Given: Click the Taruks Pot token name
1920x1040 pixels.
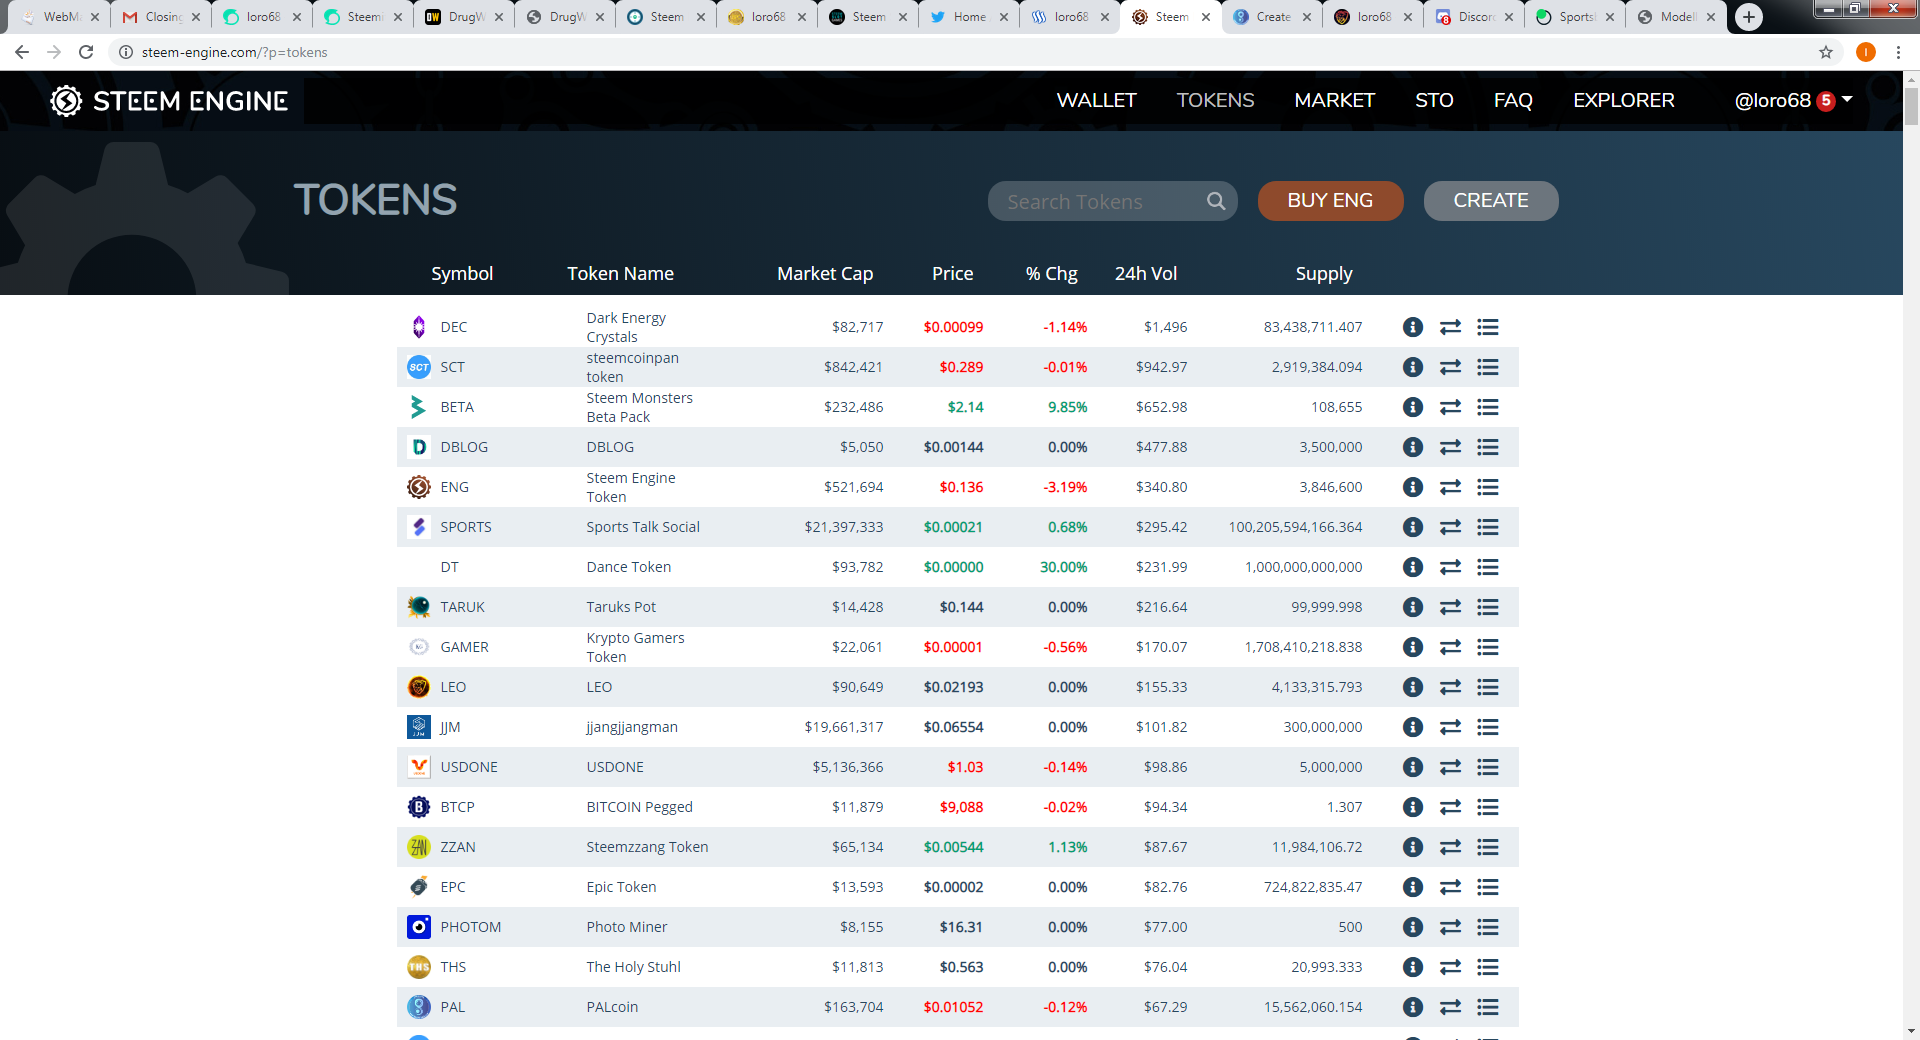Looking at the screenshot, I should (621, 607).
